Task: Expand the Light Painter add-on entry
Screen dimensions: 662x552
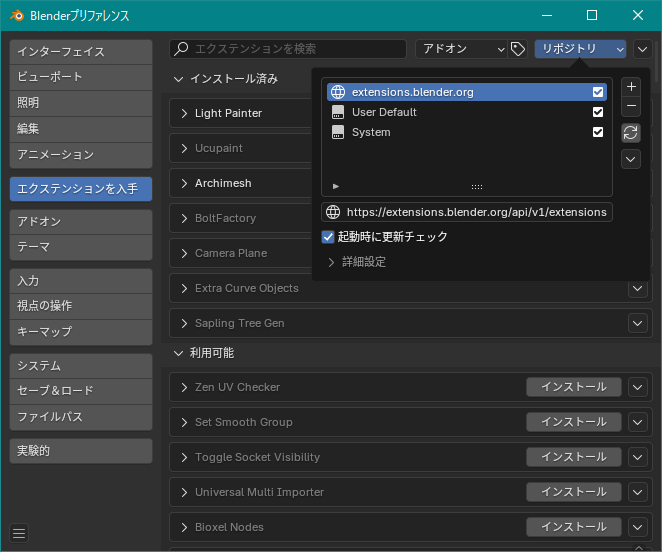Action: [185, 113]
